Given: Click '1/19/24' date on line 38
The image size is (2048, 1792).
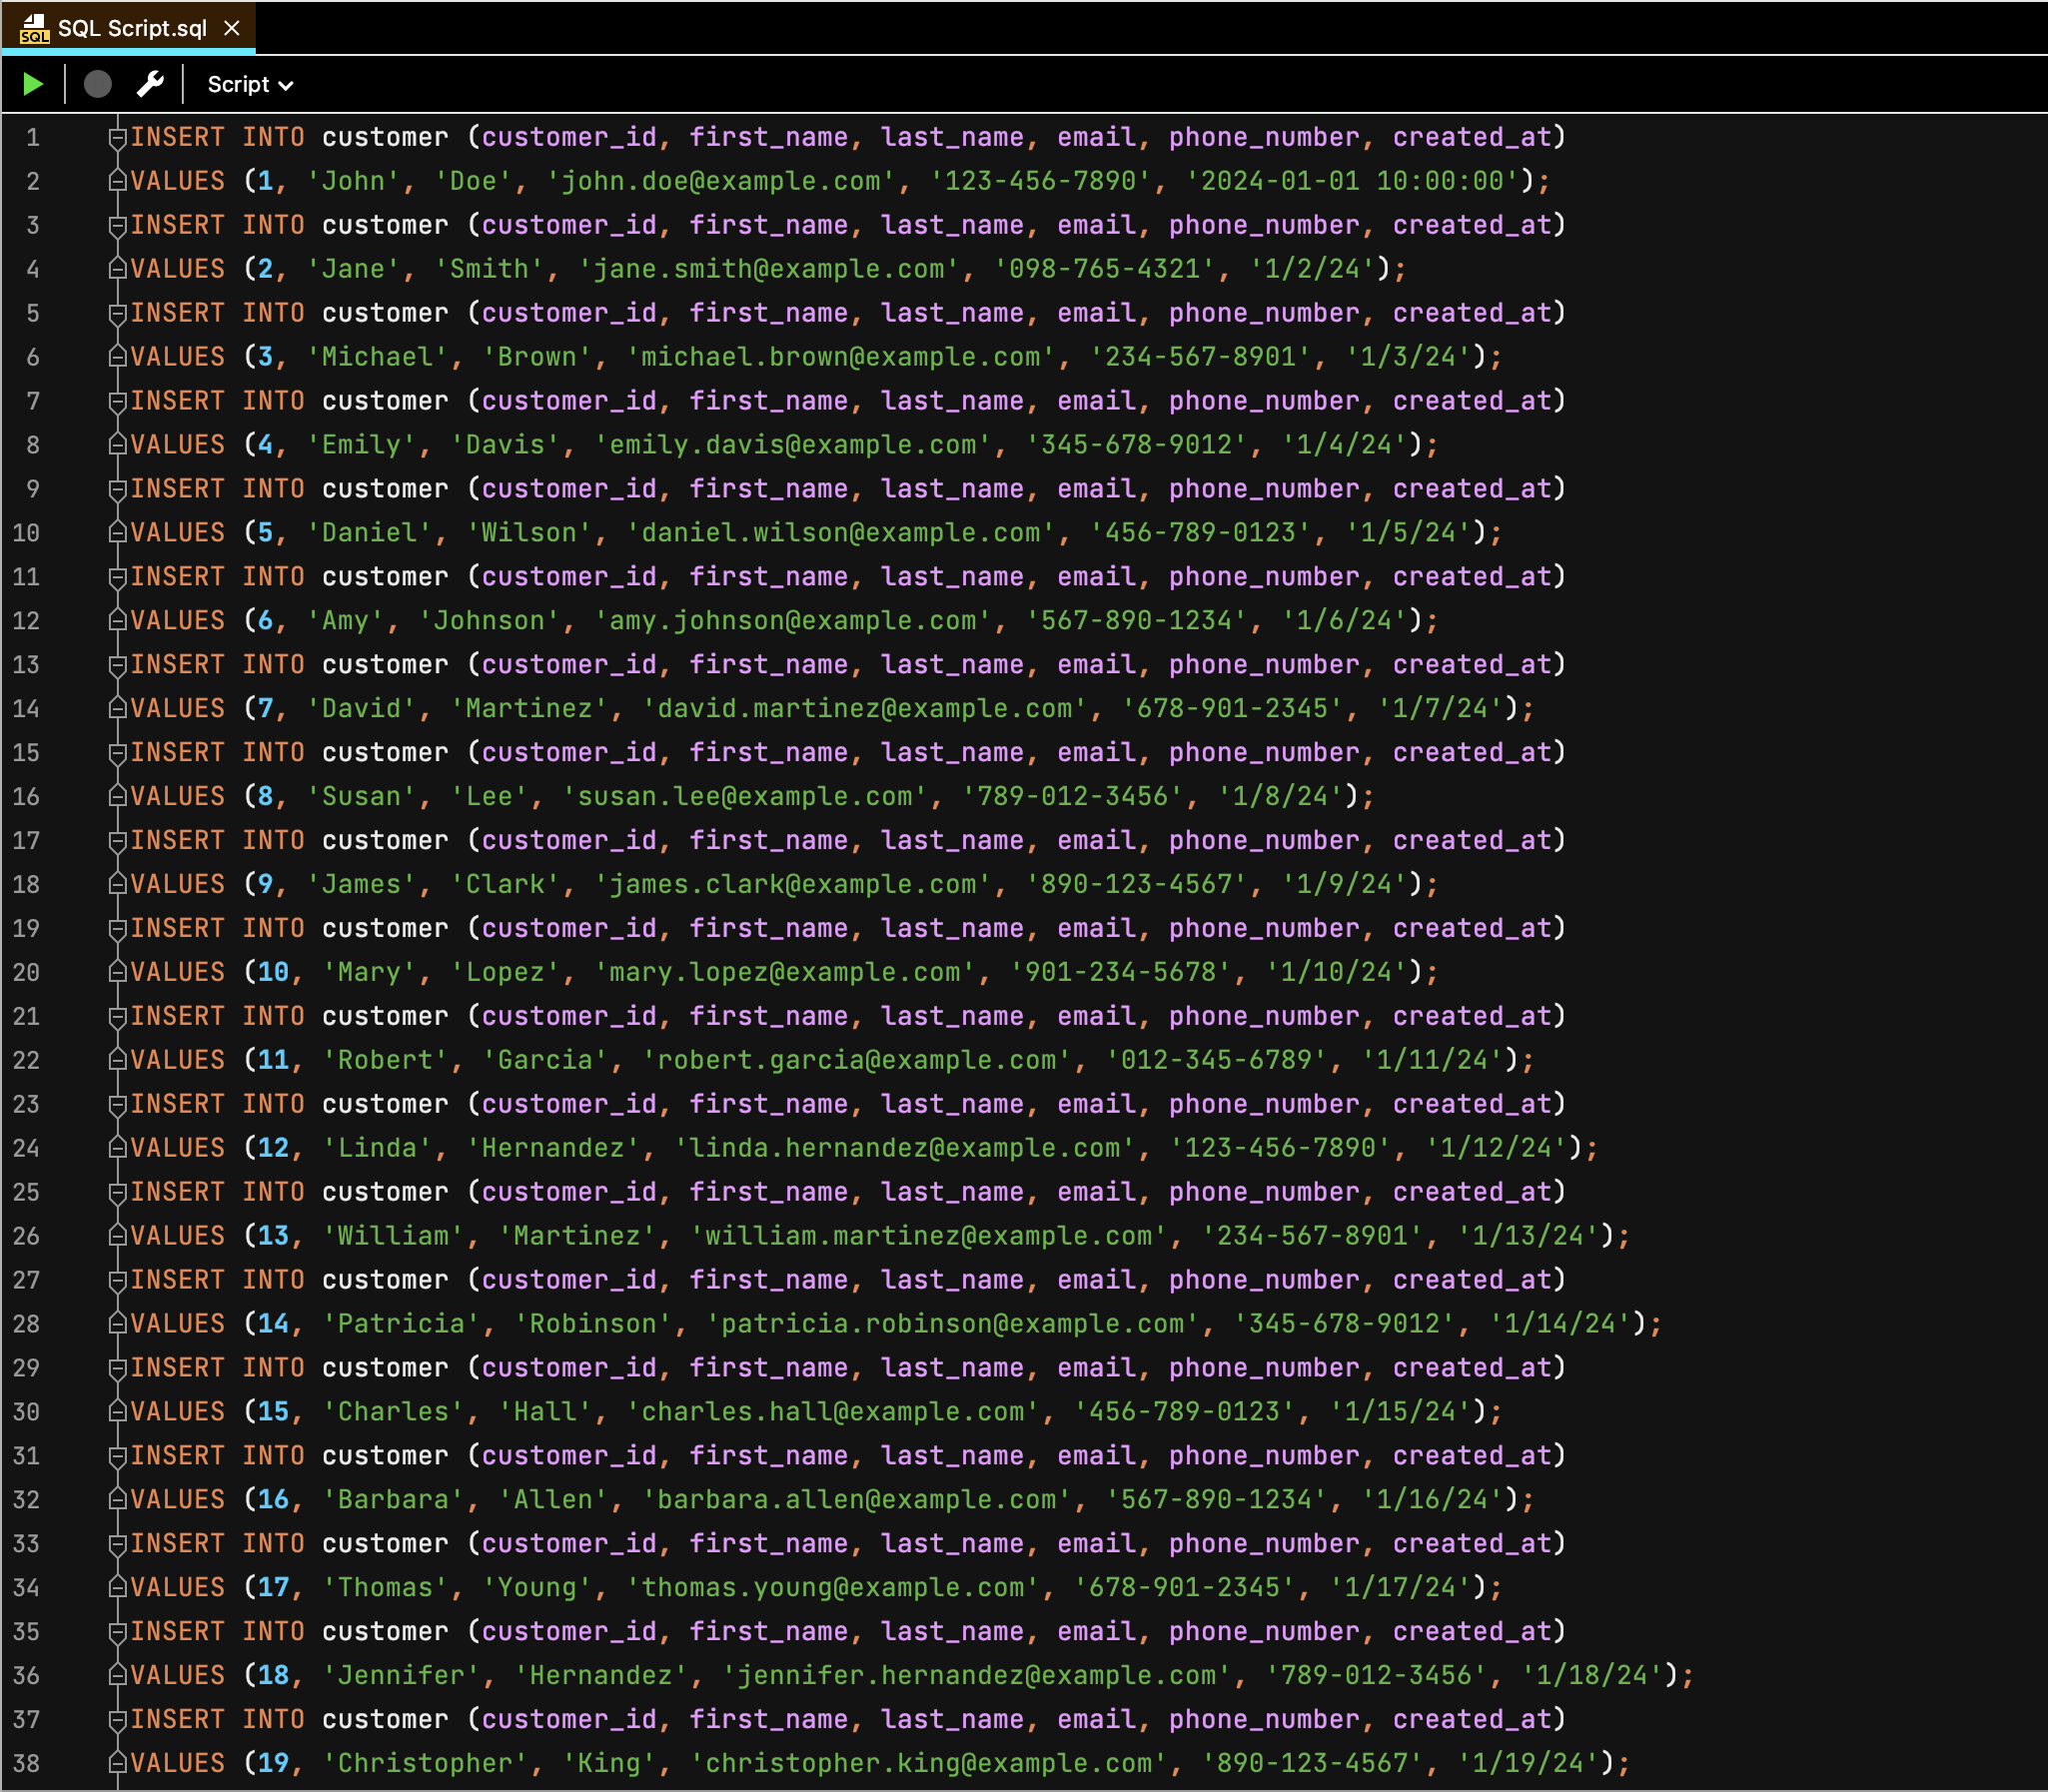Looking at the screenshot, I should tap(1529, 1765).
